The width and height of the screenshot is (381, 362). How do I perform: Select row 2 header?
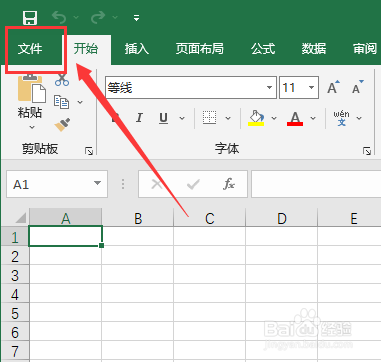click(15, 256)
